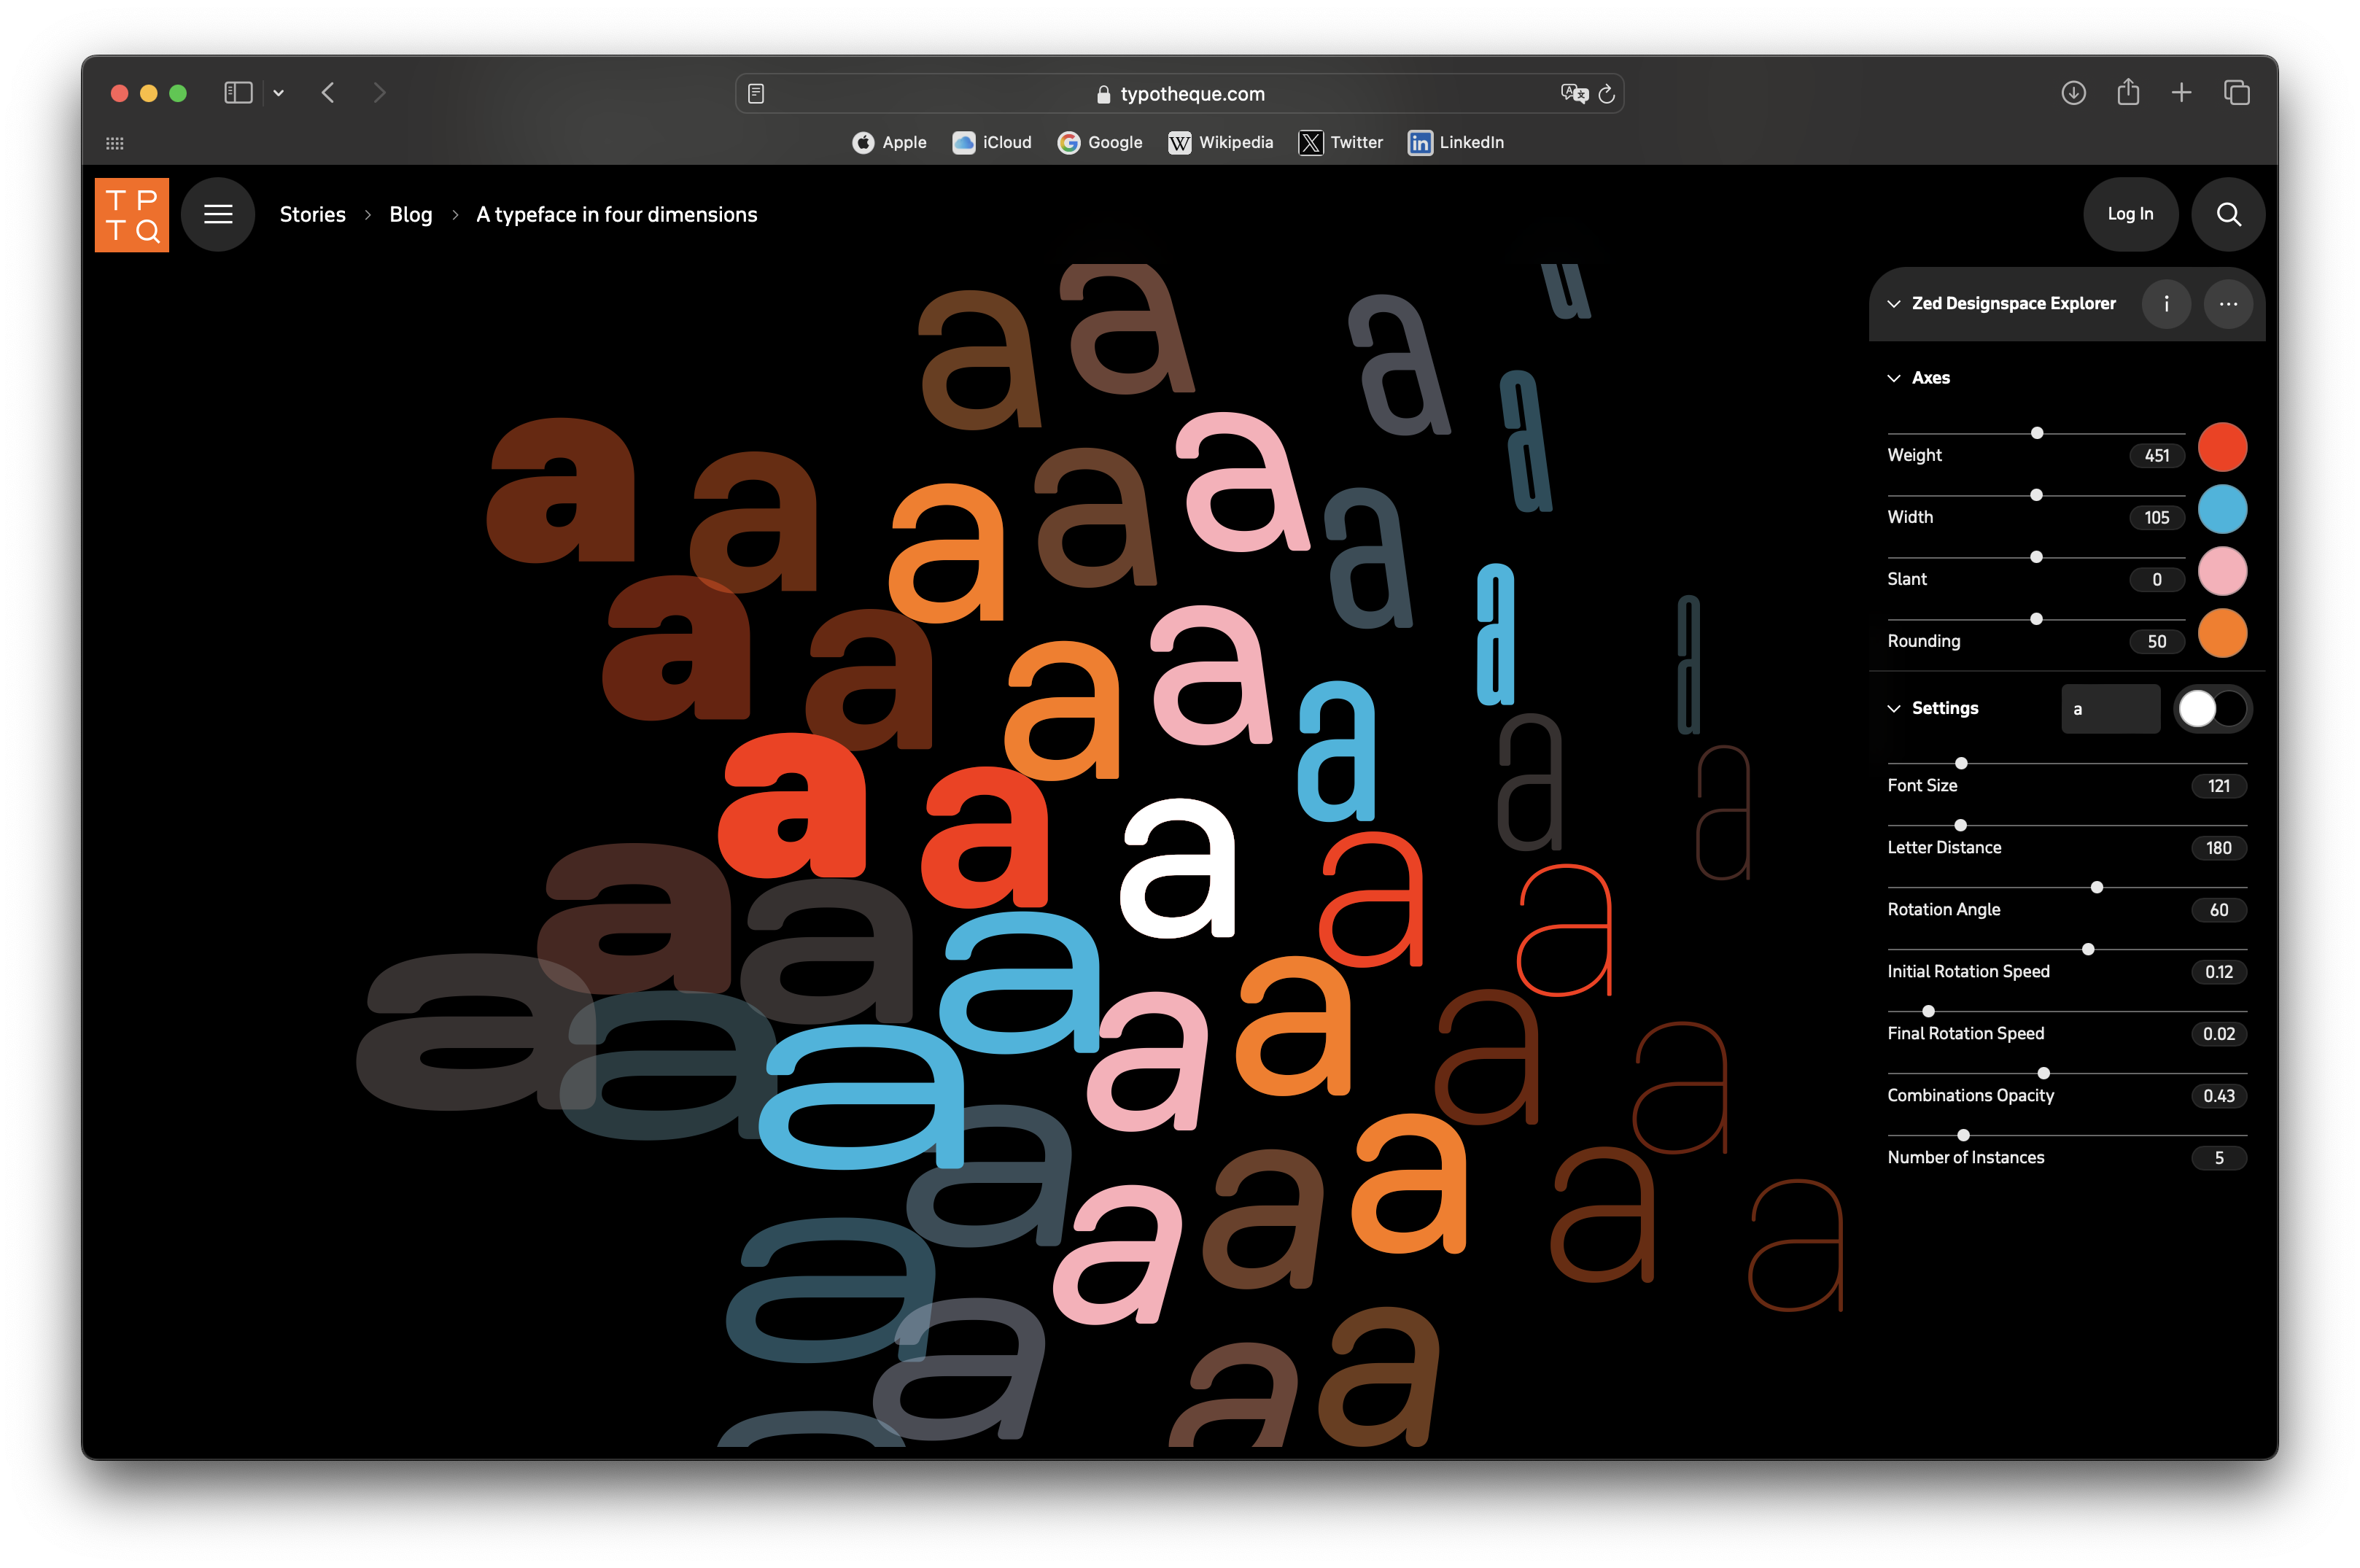The height and width of the screenshot is (1568, 2360).
Task: Click the page translate icon in address bar
Action: coord(1574,94)
